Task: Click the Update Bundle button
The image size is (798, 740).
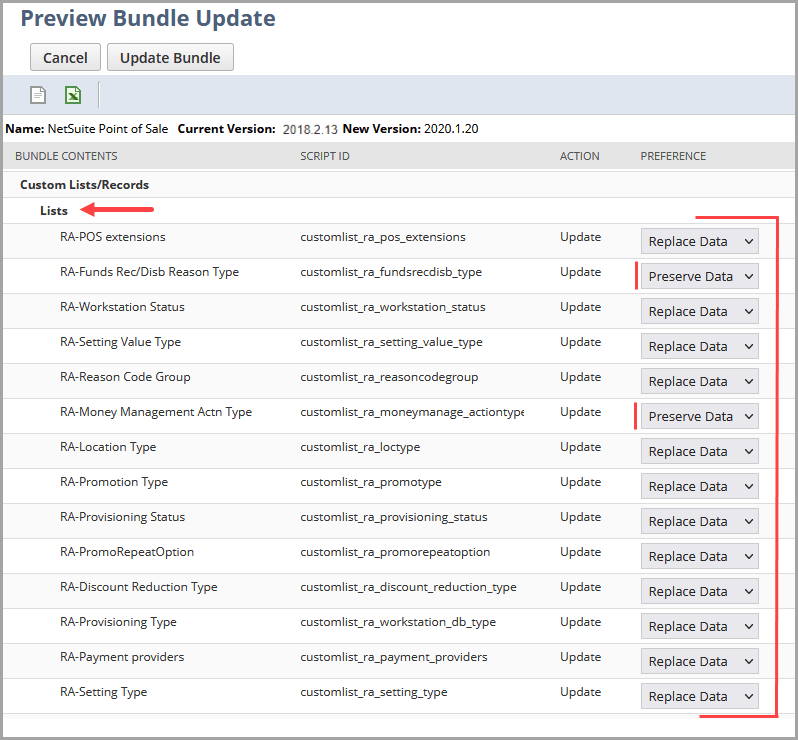Action: 170,58
